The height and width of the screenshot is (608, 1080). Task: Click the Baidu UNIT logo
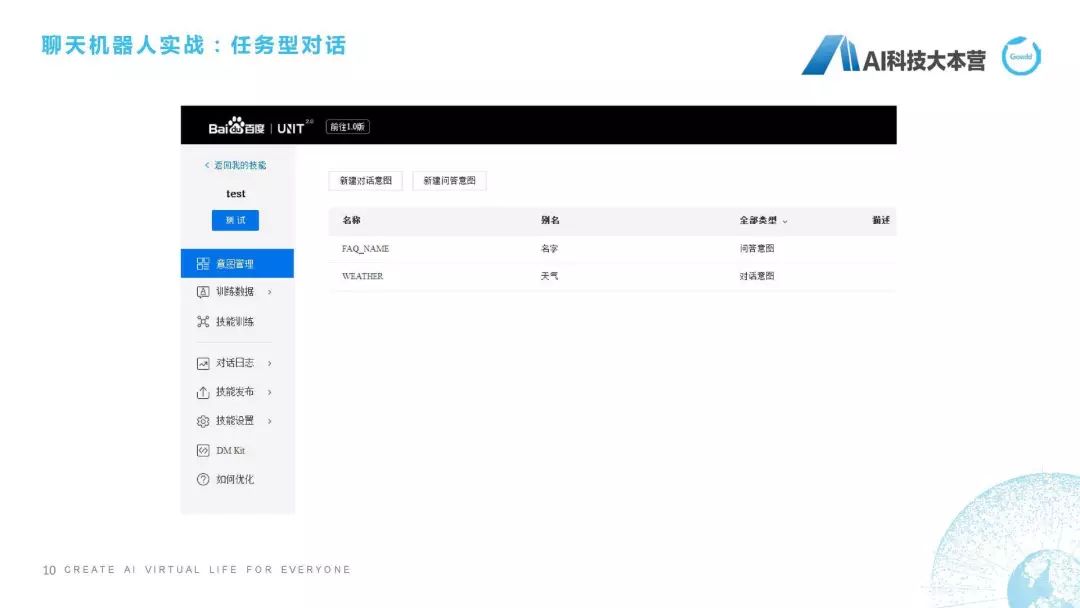pos(260,126)
